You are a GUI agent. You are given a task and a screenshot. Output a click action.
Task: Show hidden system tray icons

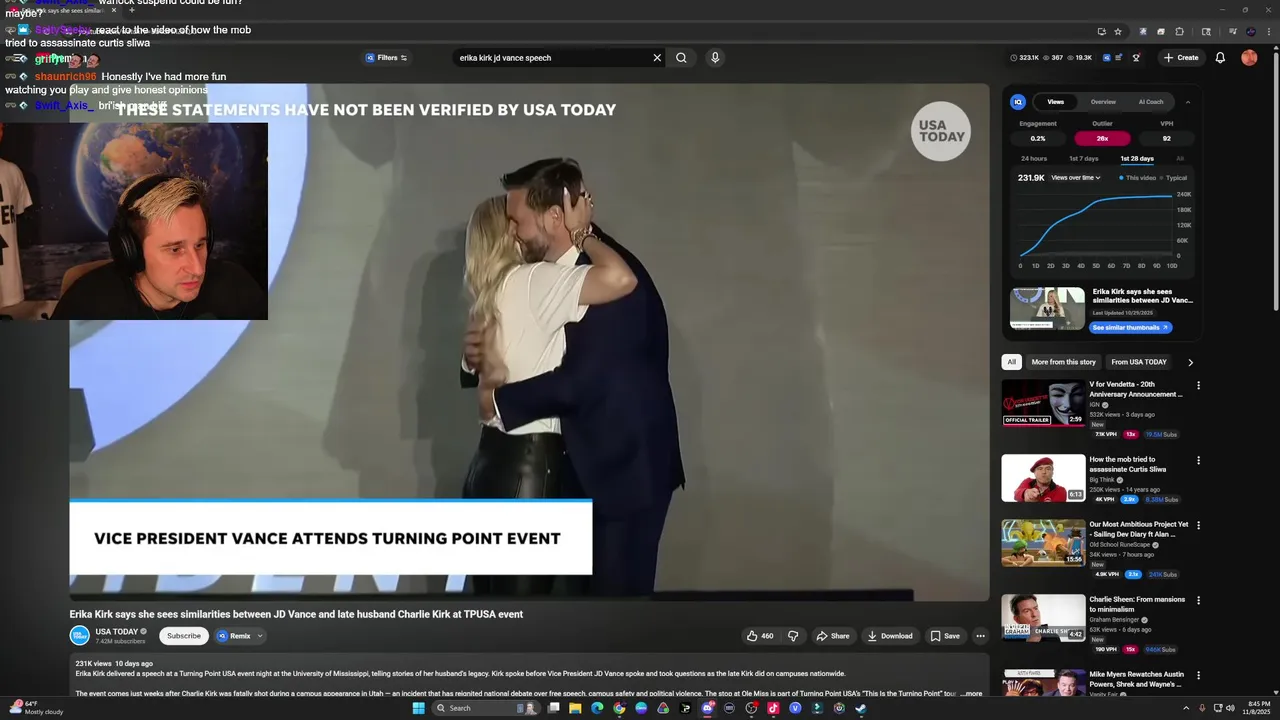(x=1188, y=708)
